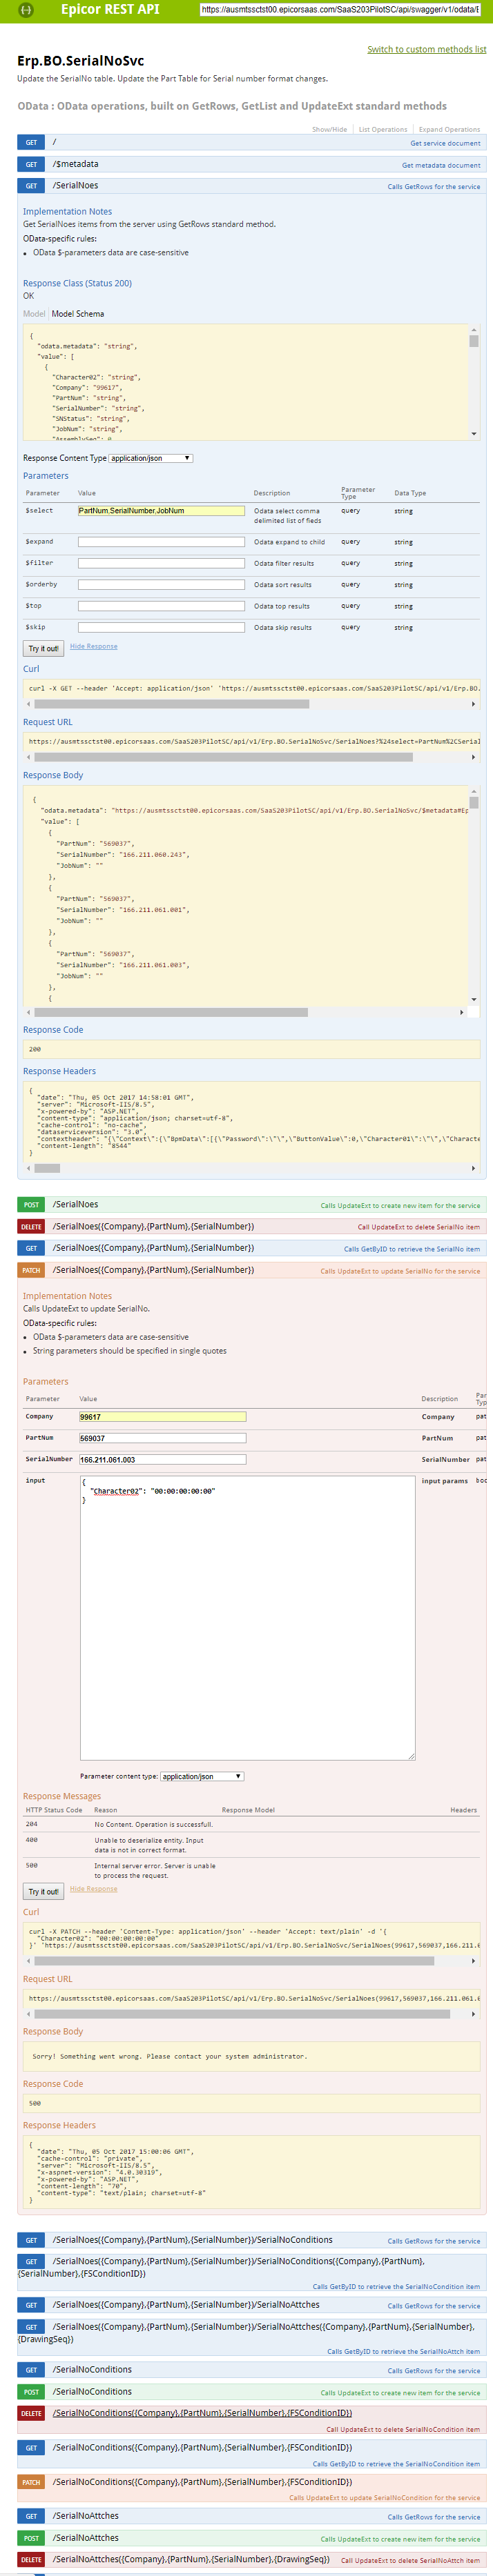Click the red DELETE badge for /SerialNoes({Company},{PartNum},{SerialNumber})
The height and width of the screenshot is (2576, 493).
pyautogui.click(x=31, y=1226)
